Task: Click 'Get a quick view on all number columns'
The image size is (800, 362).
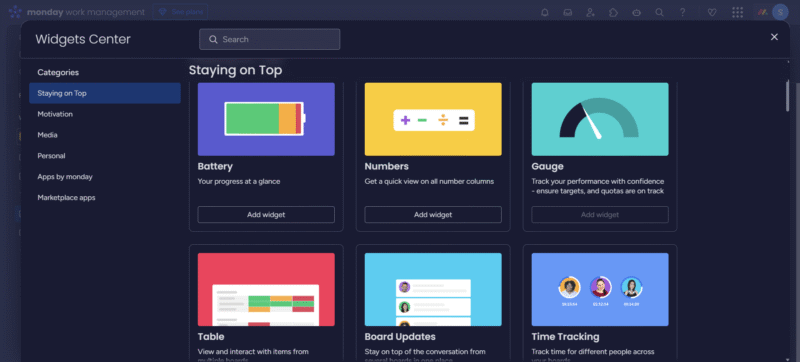Action: (x=429, y=181)
